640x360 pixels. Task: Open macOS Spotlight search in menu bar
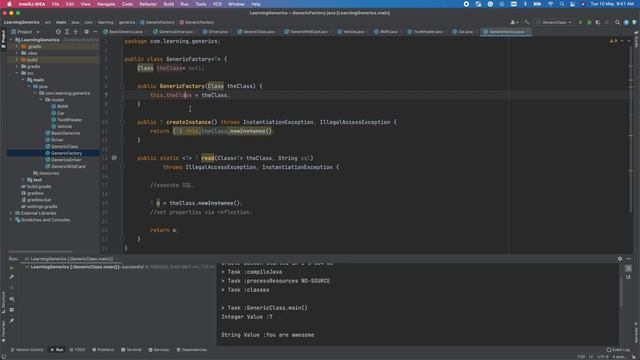point(562,4)
